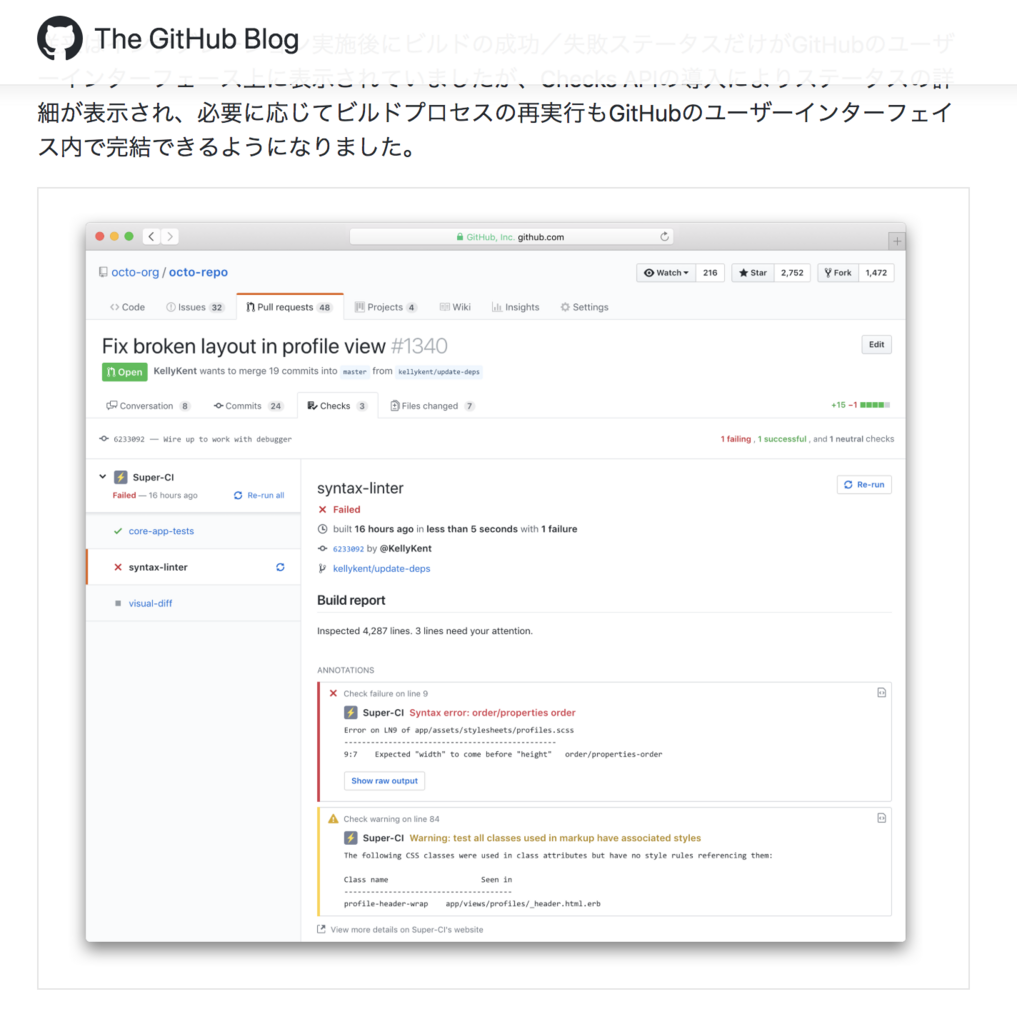Click the Warning: test all classes title
The height and width of the screenshot is (1024, 1017).
click(555, 838)
